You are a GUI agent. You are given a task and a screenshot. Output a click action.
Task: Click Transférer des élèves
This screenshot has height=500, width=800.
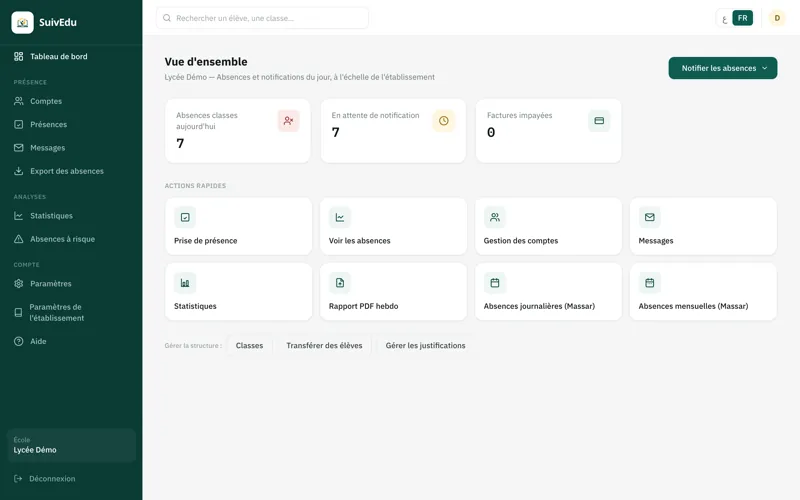click(324, 345)
